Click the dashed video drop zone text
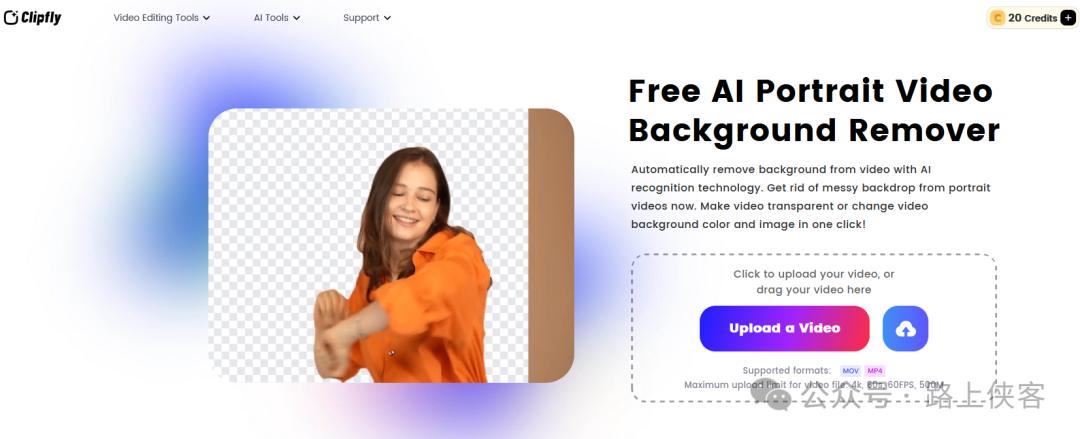The width and height of the screenshot is (1080, 439). pos(813,282)
